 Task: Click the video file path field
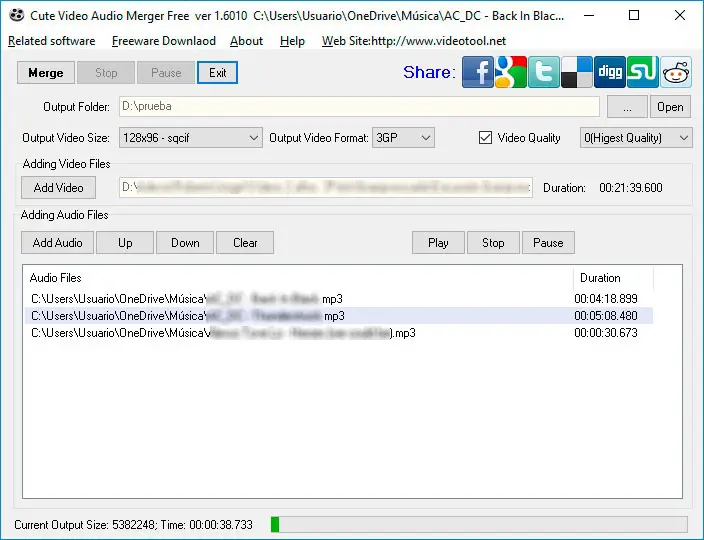(326, 187)
